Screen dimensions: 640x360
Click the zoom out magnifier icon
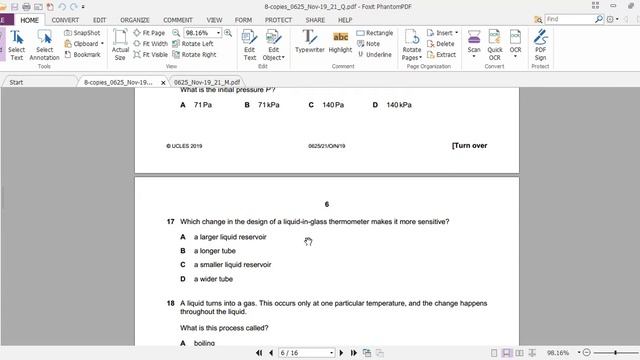(176, 33)
